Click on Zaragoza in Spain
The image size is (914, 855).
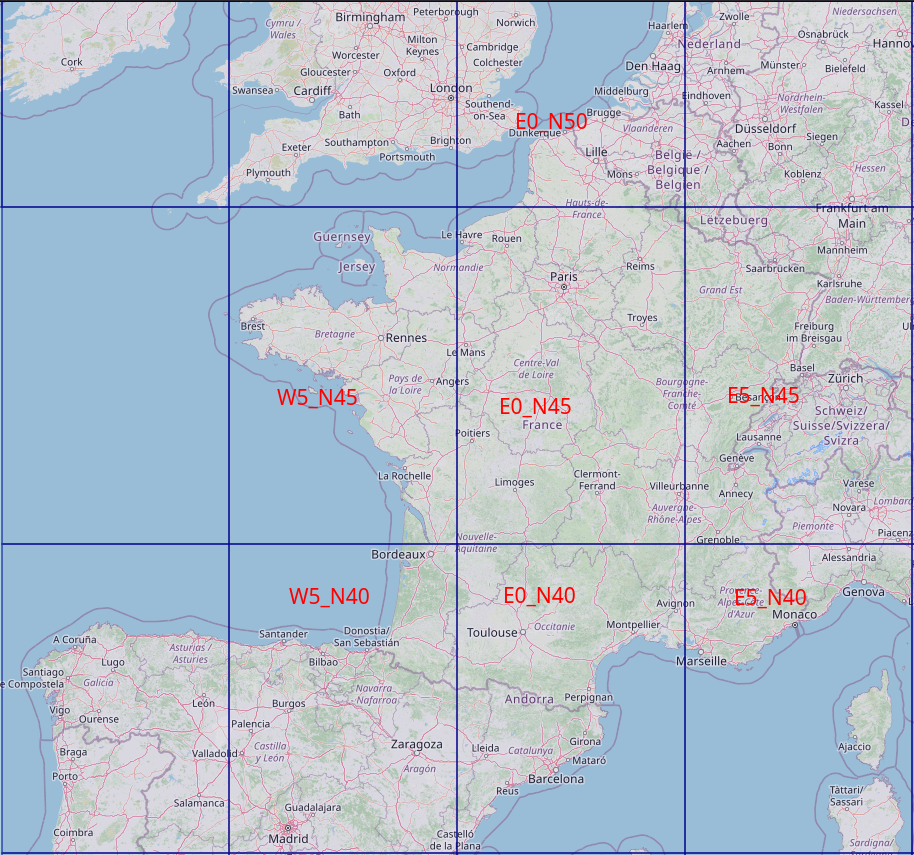point(416,744)
